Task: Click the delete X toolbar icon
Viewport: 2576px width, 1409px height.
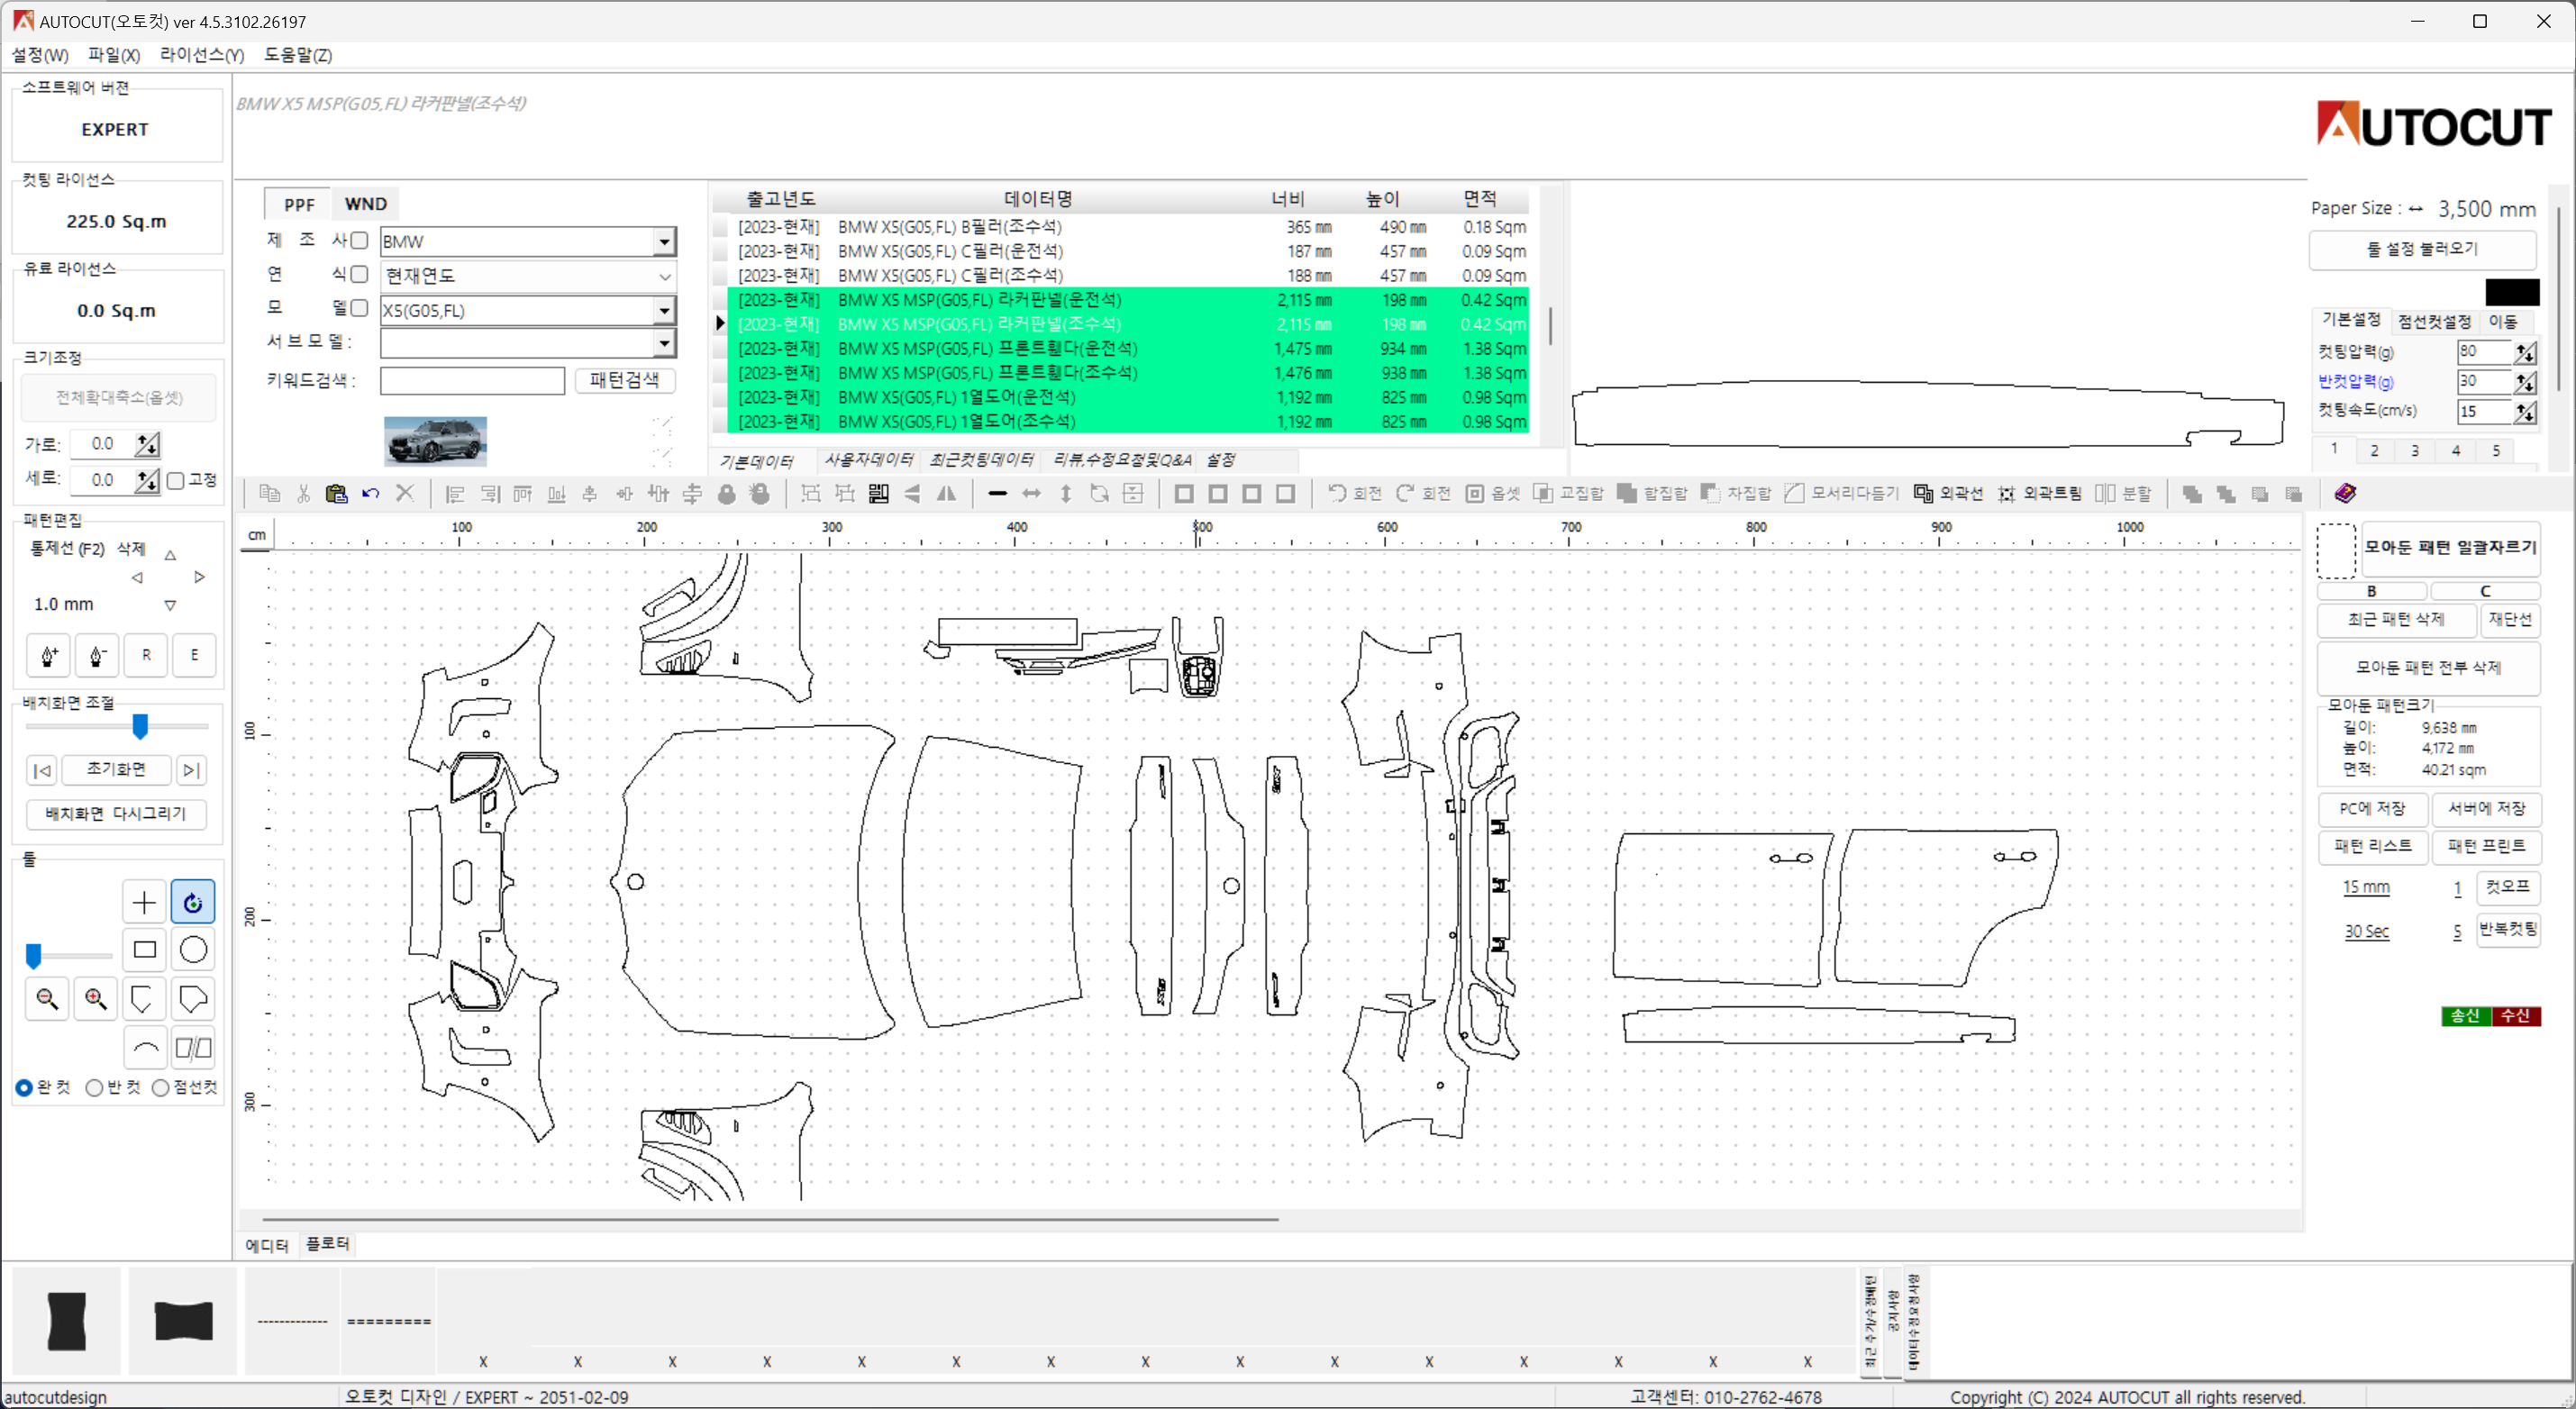Action: point(404,493)
